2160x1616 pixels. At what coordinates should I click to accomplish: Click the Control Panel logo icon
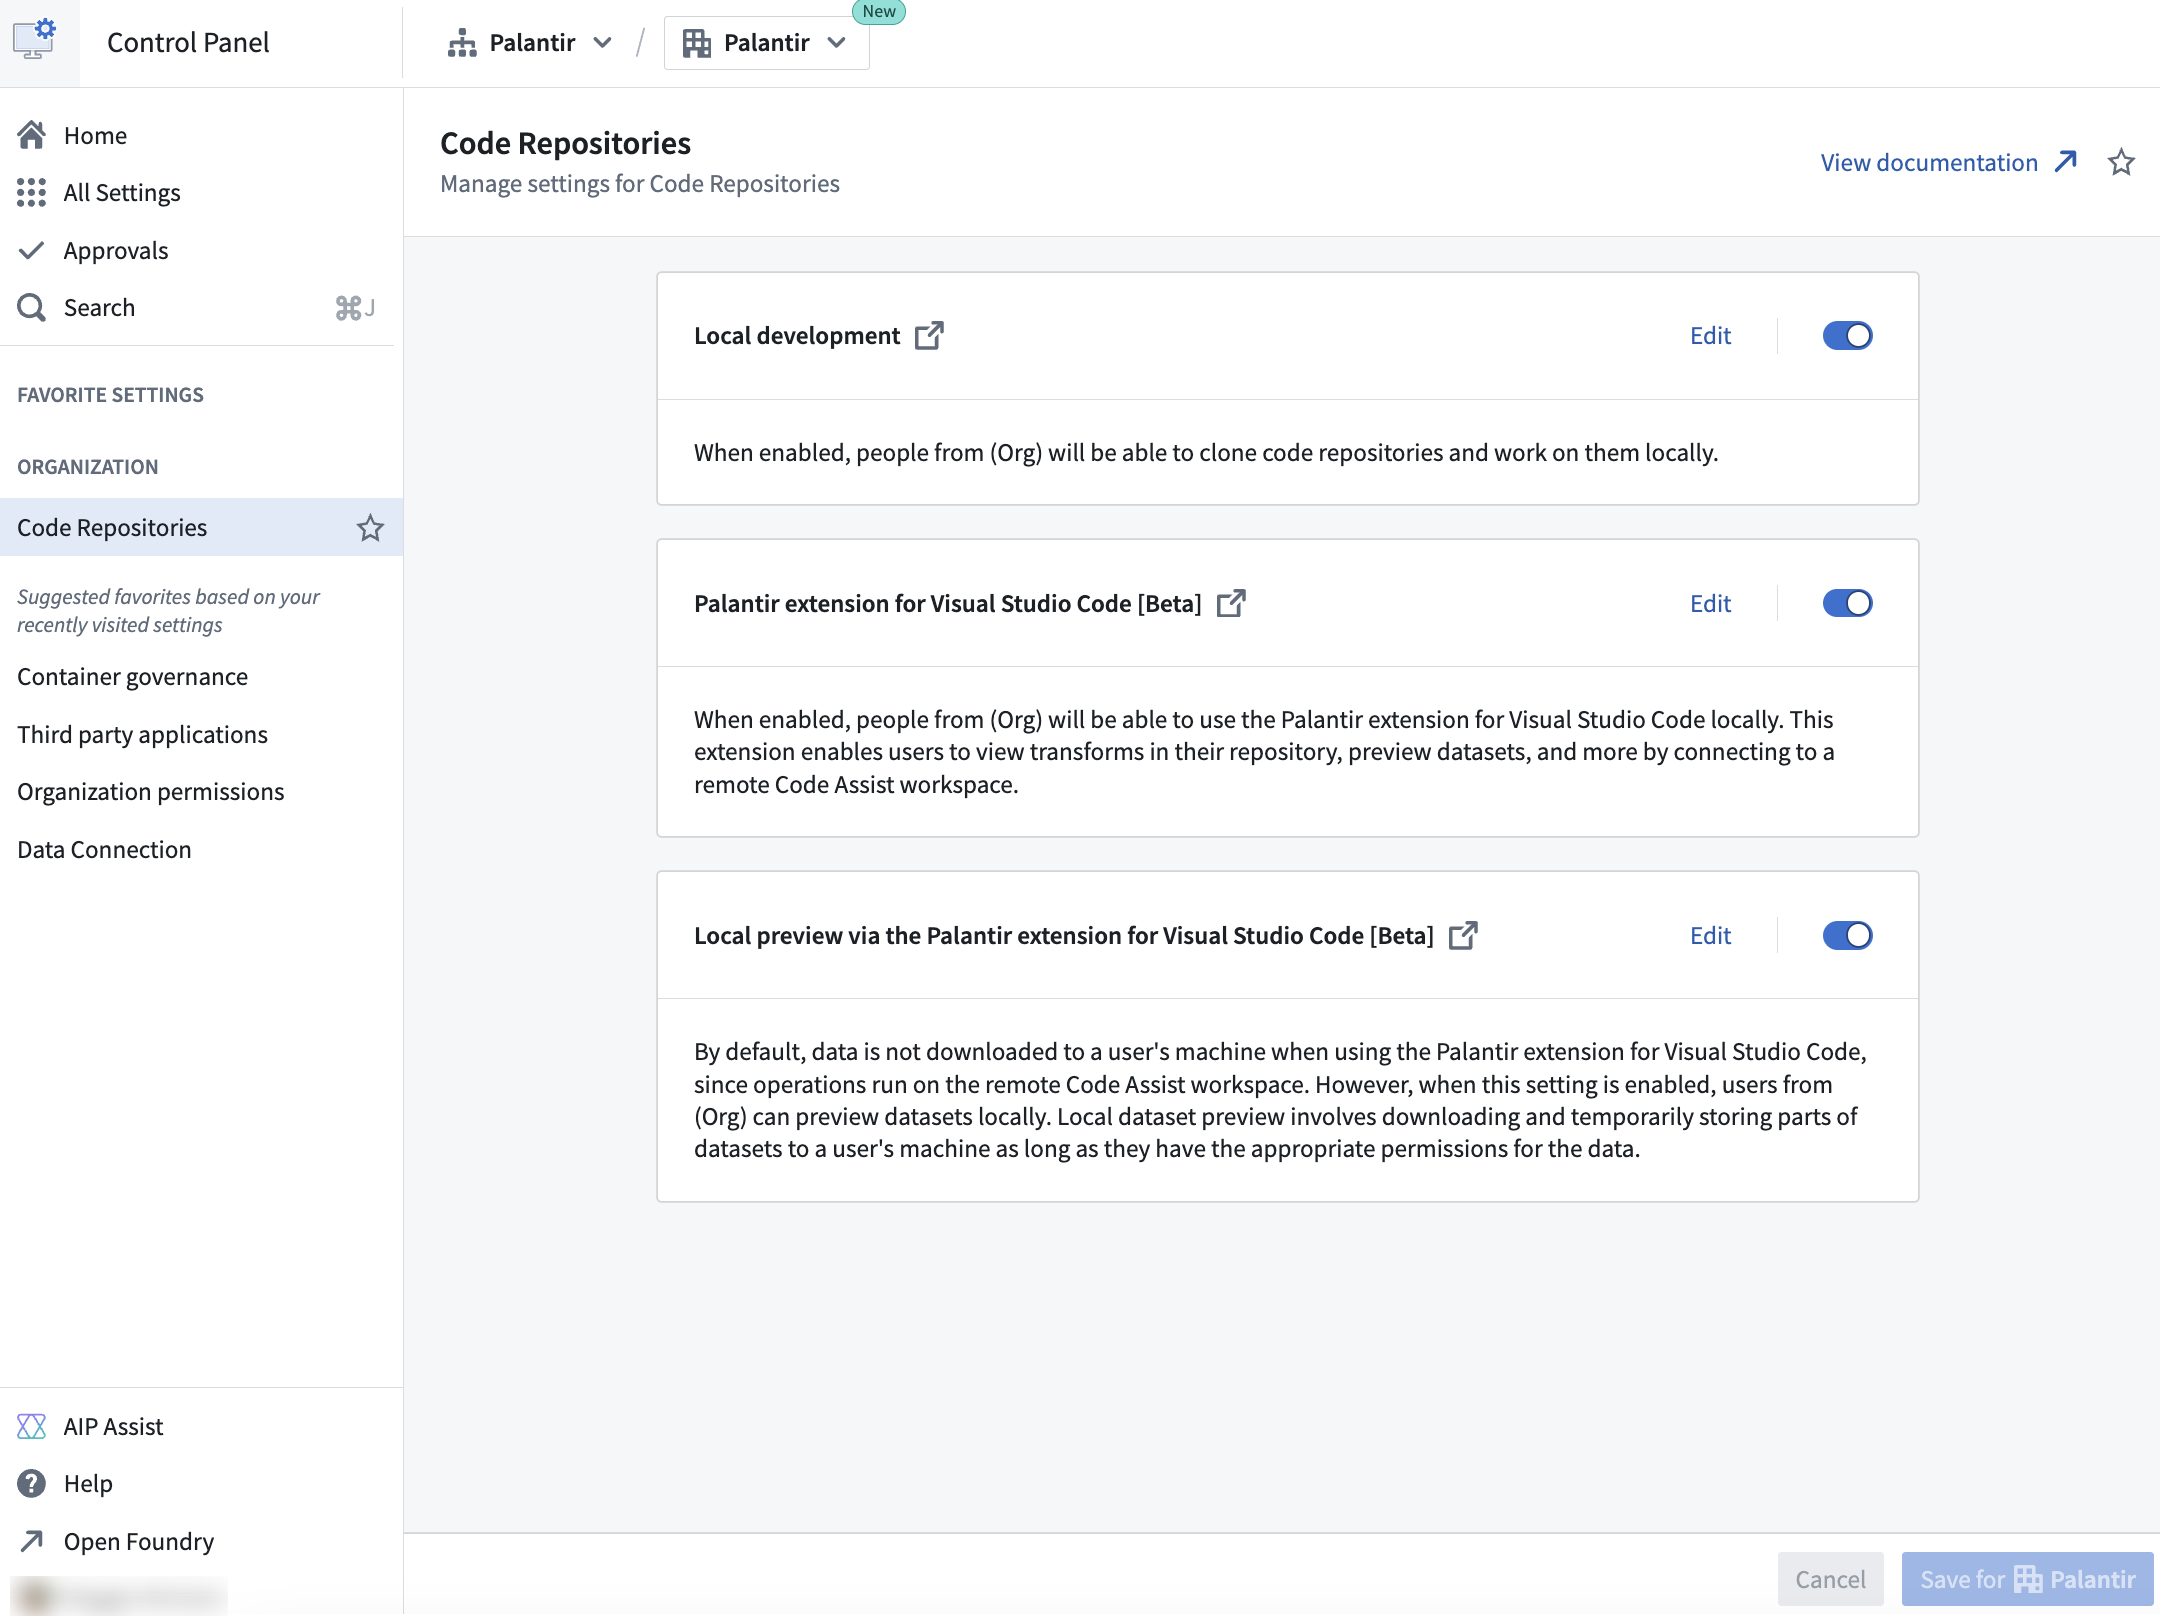pyautogui.click(x=35, y=40)
